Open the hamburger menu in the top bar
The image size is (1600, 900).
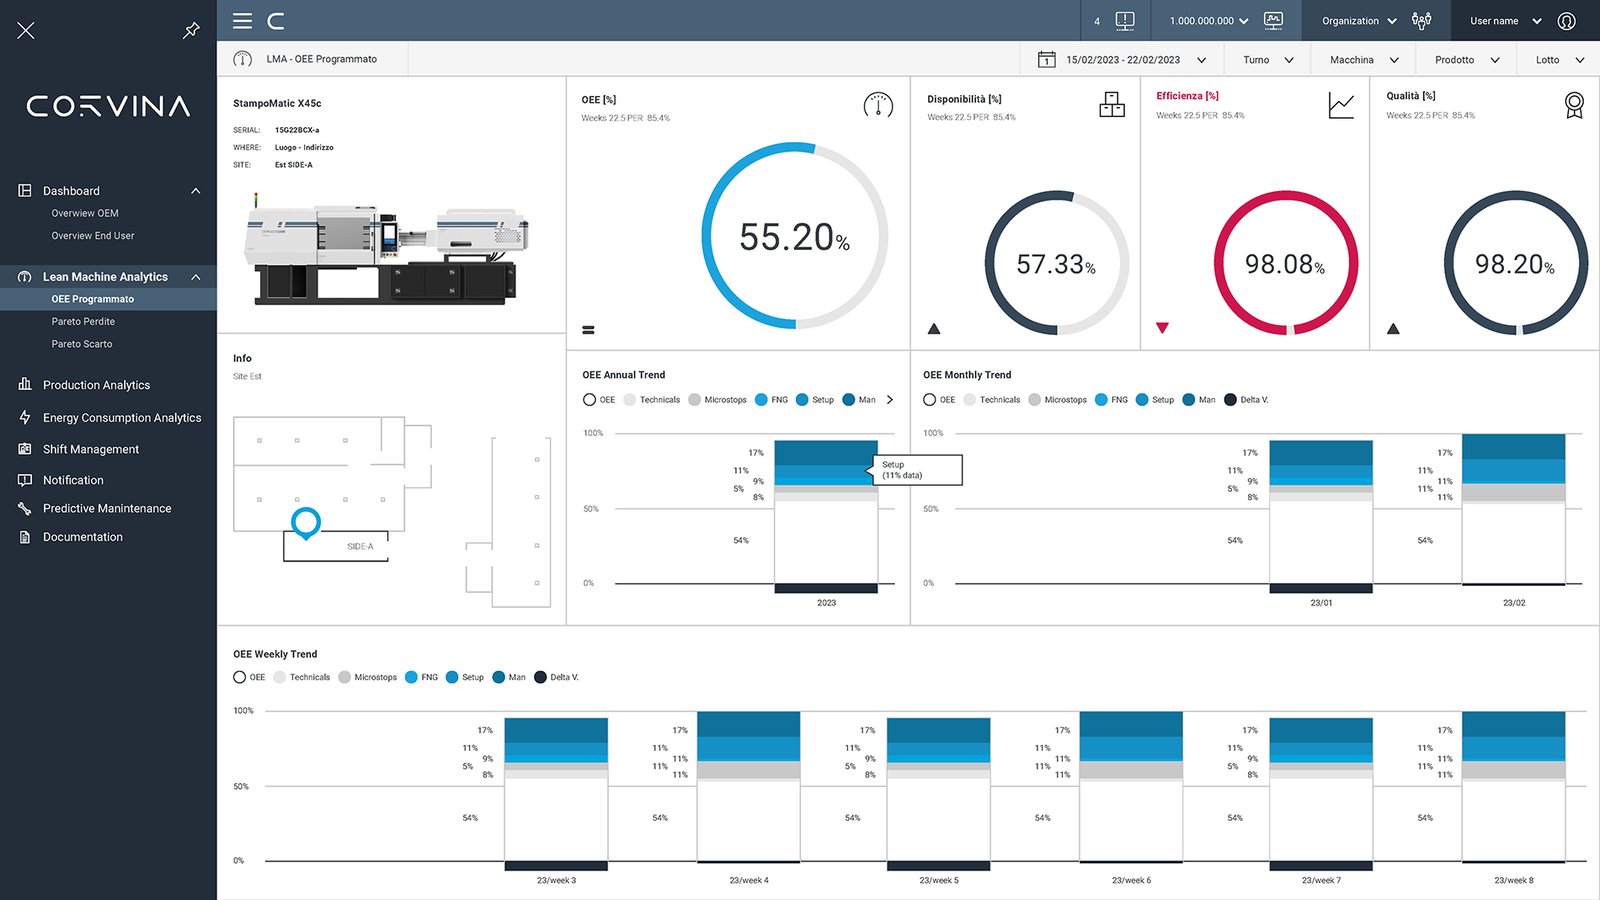241,20
